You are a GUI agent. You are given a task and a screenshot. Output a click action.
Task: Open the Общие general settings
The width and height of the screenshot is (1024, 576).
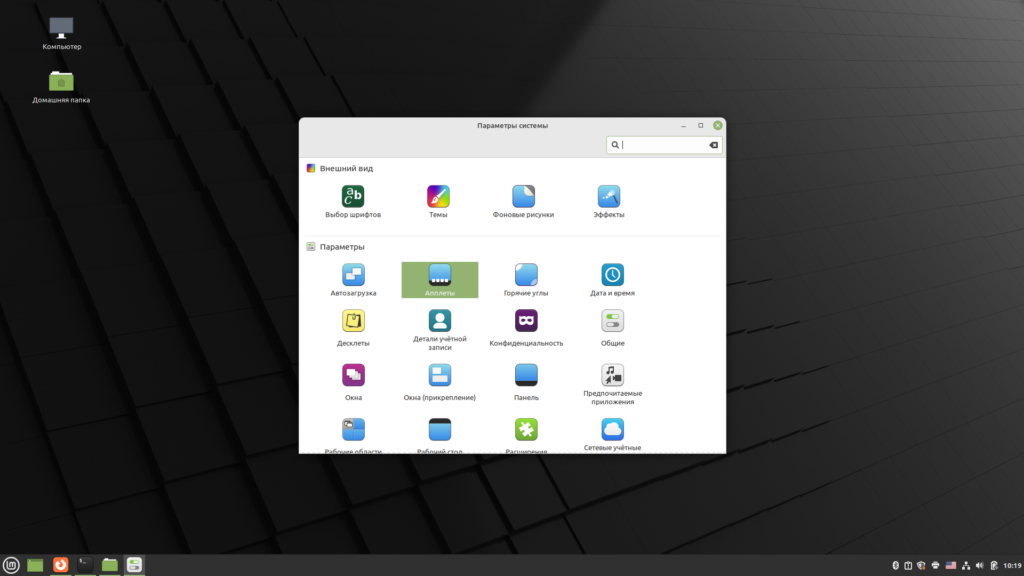coord(612,322)
